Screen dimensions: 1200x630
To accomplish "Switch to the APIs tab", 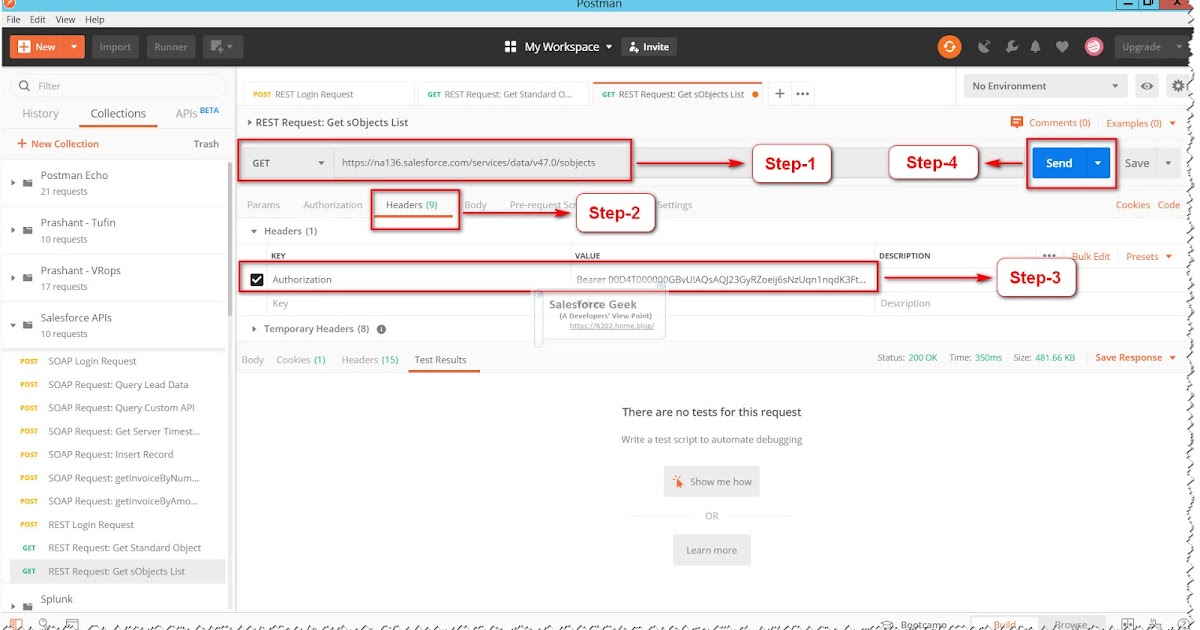I will 197,112.
